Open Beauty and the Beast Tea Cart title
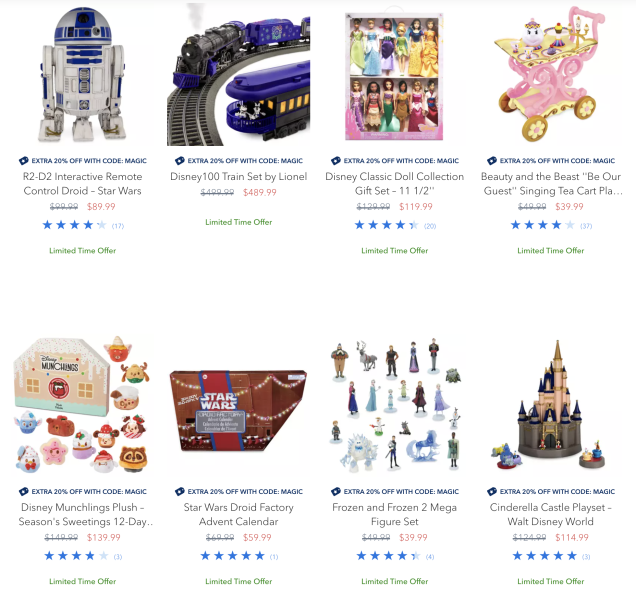 click(x=551, y=183)
